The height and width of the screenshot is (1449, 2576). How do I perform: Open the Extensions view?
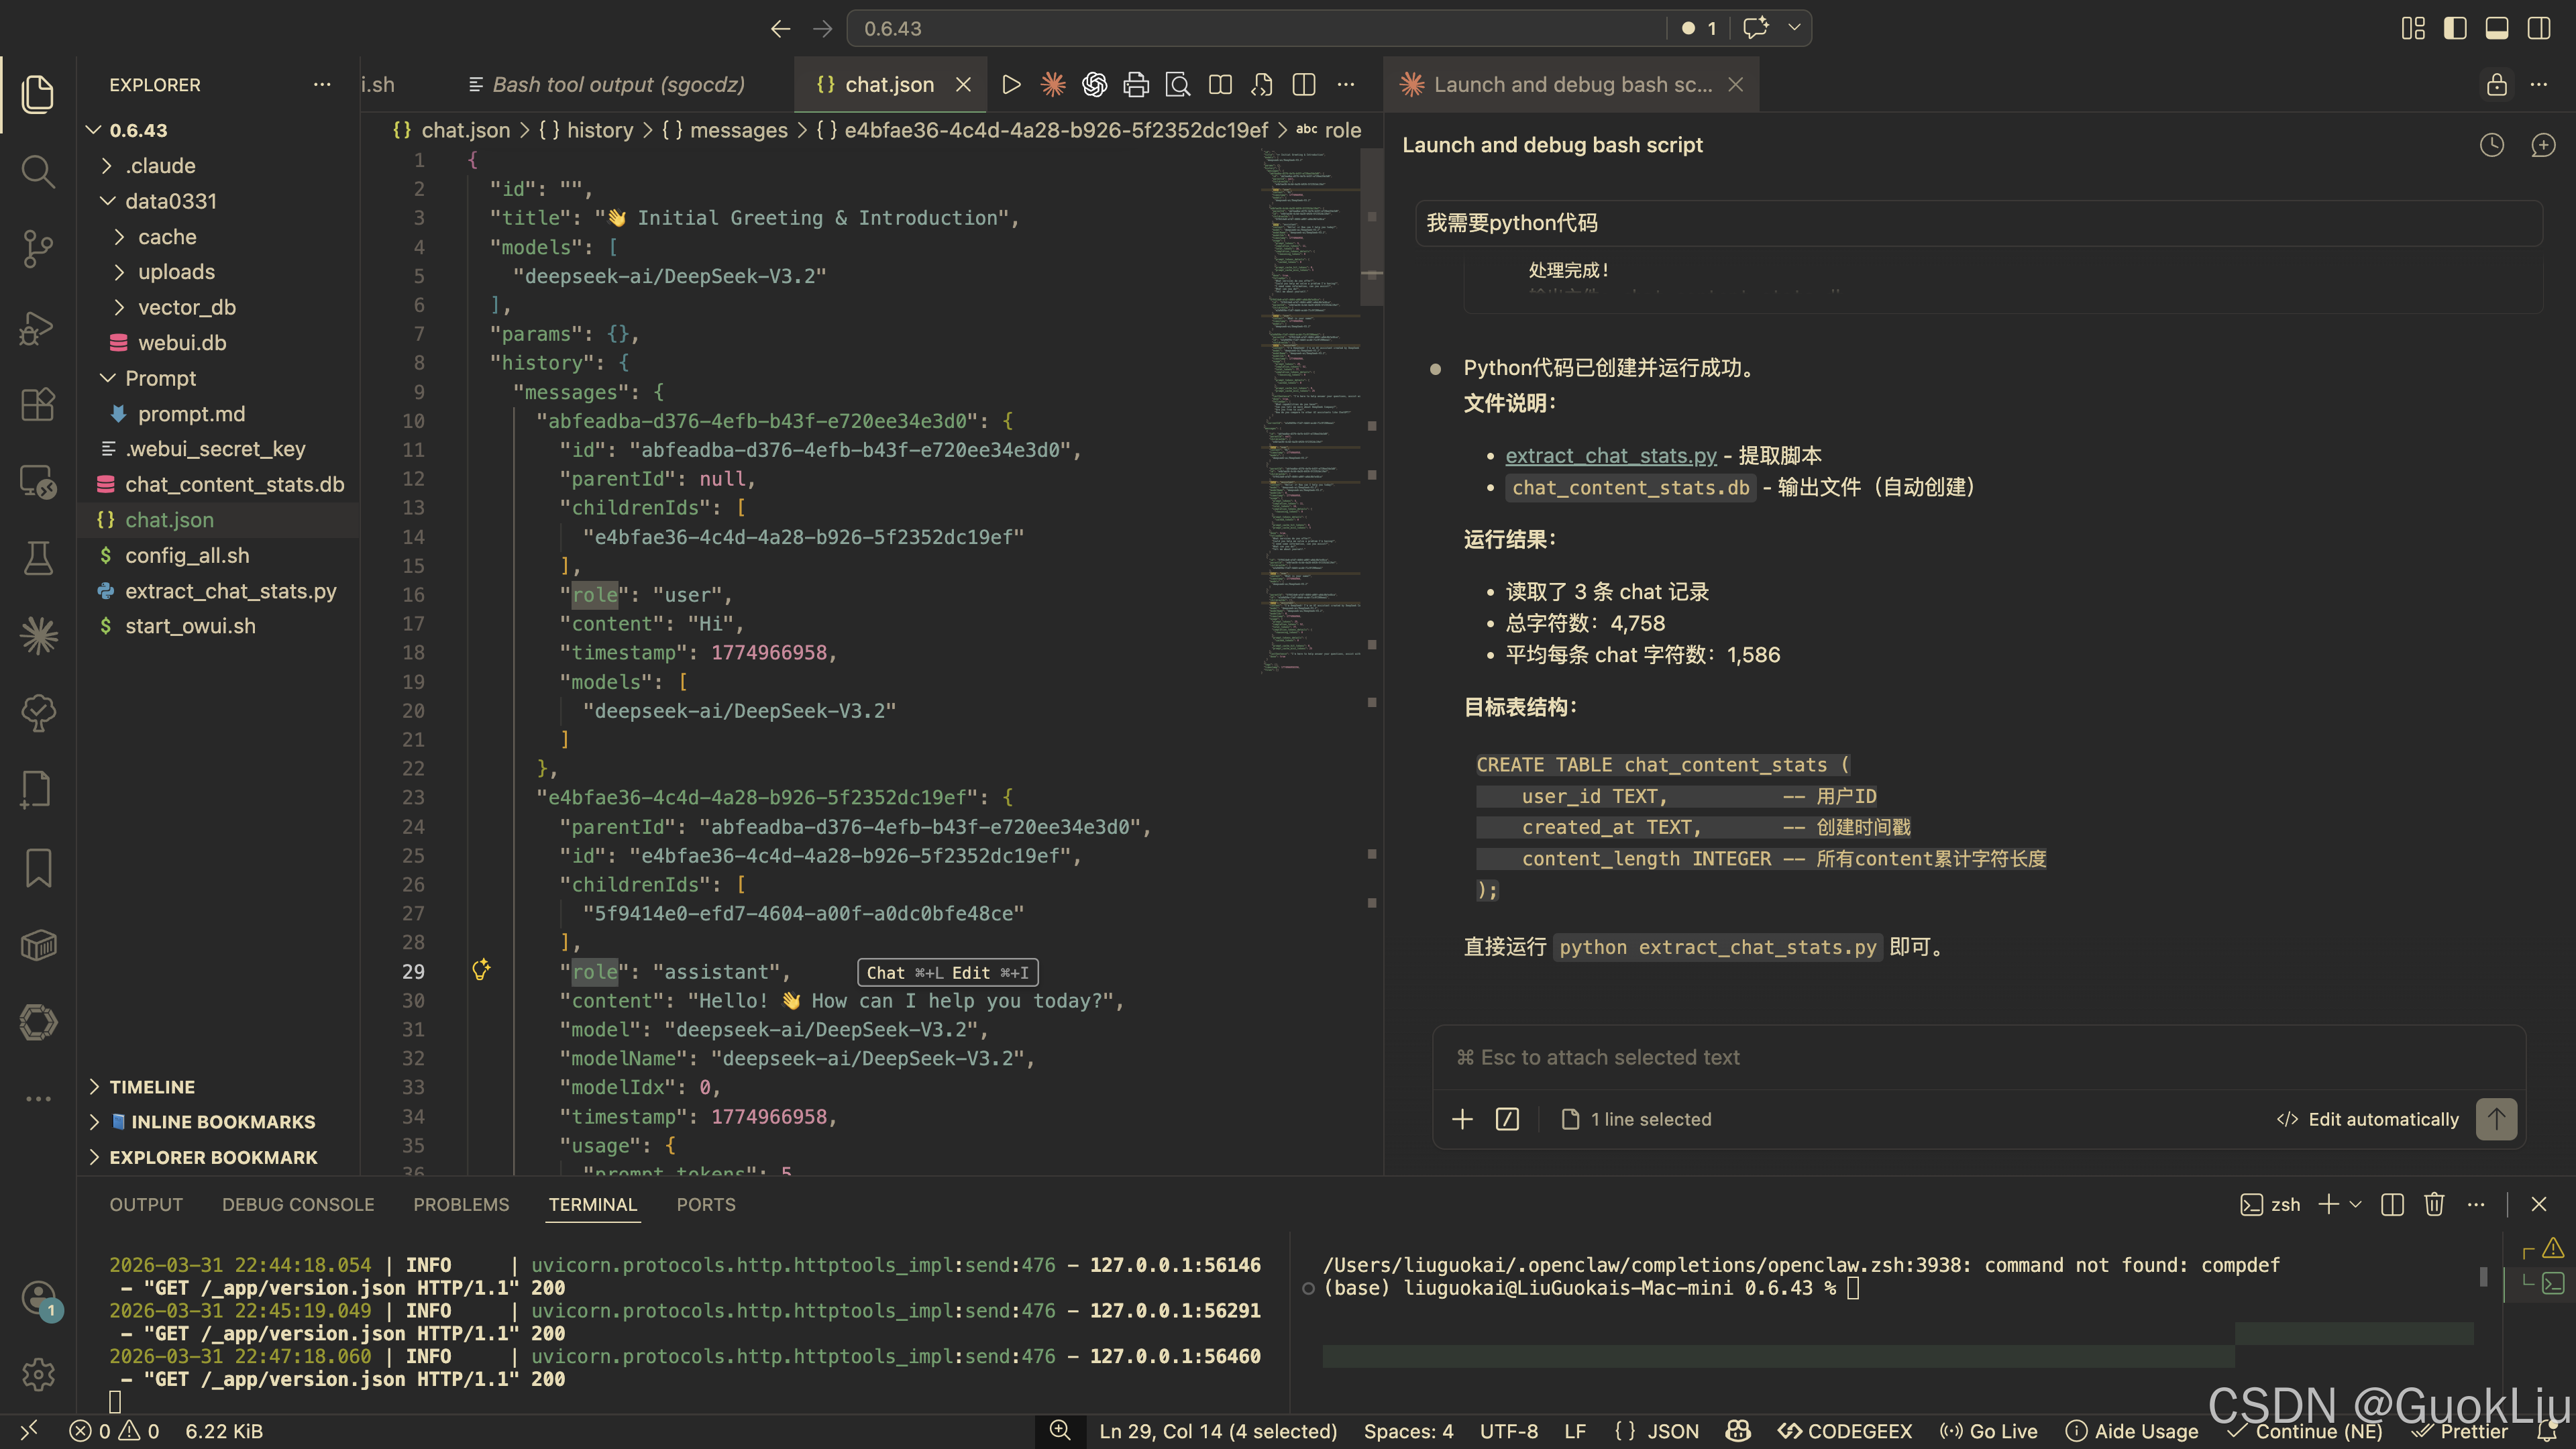tap(38, 405)
